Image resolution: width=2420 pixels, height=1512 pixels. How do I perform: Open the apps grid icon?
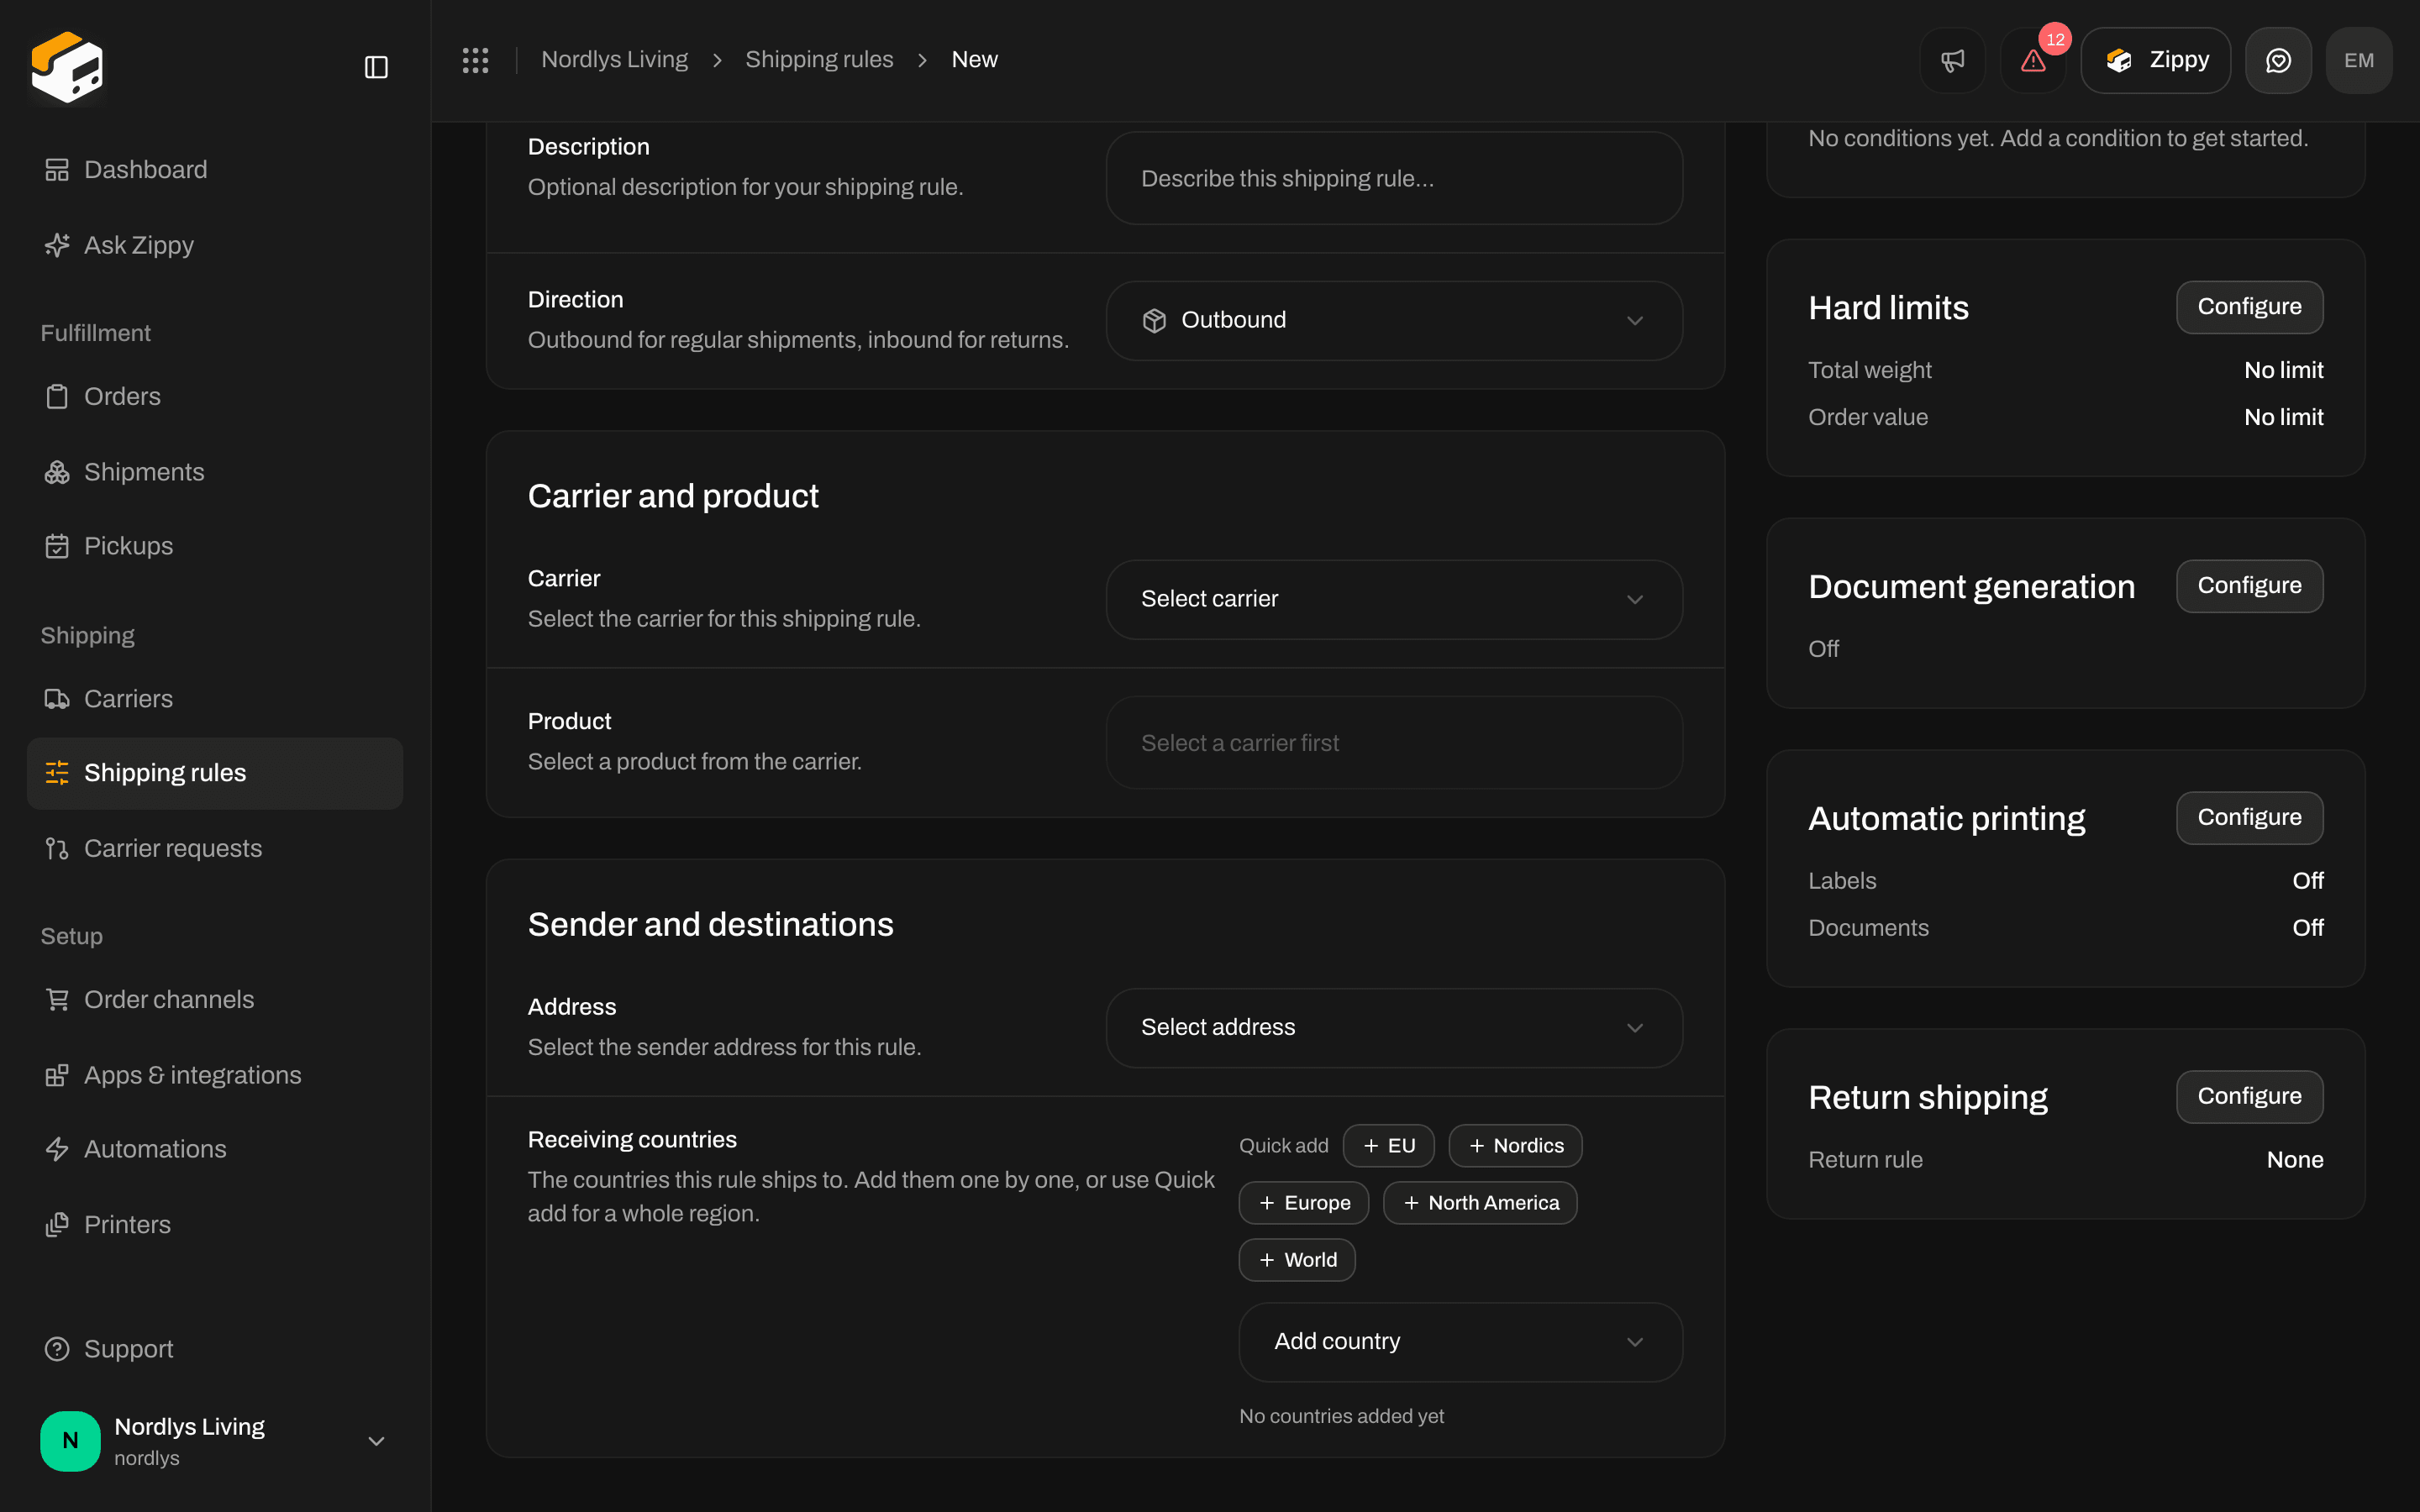click(x=475, y=60)
